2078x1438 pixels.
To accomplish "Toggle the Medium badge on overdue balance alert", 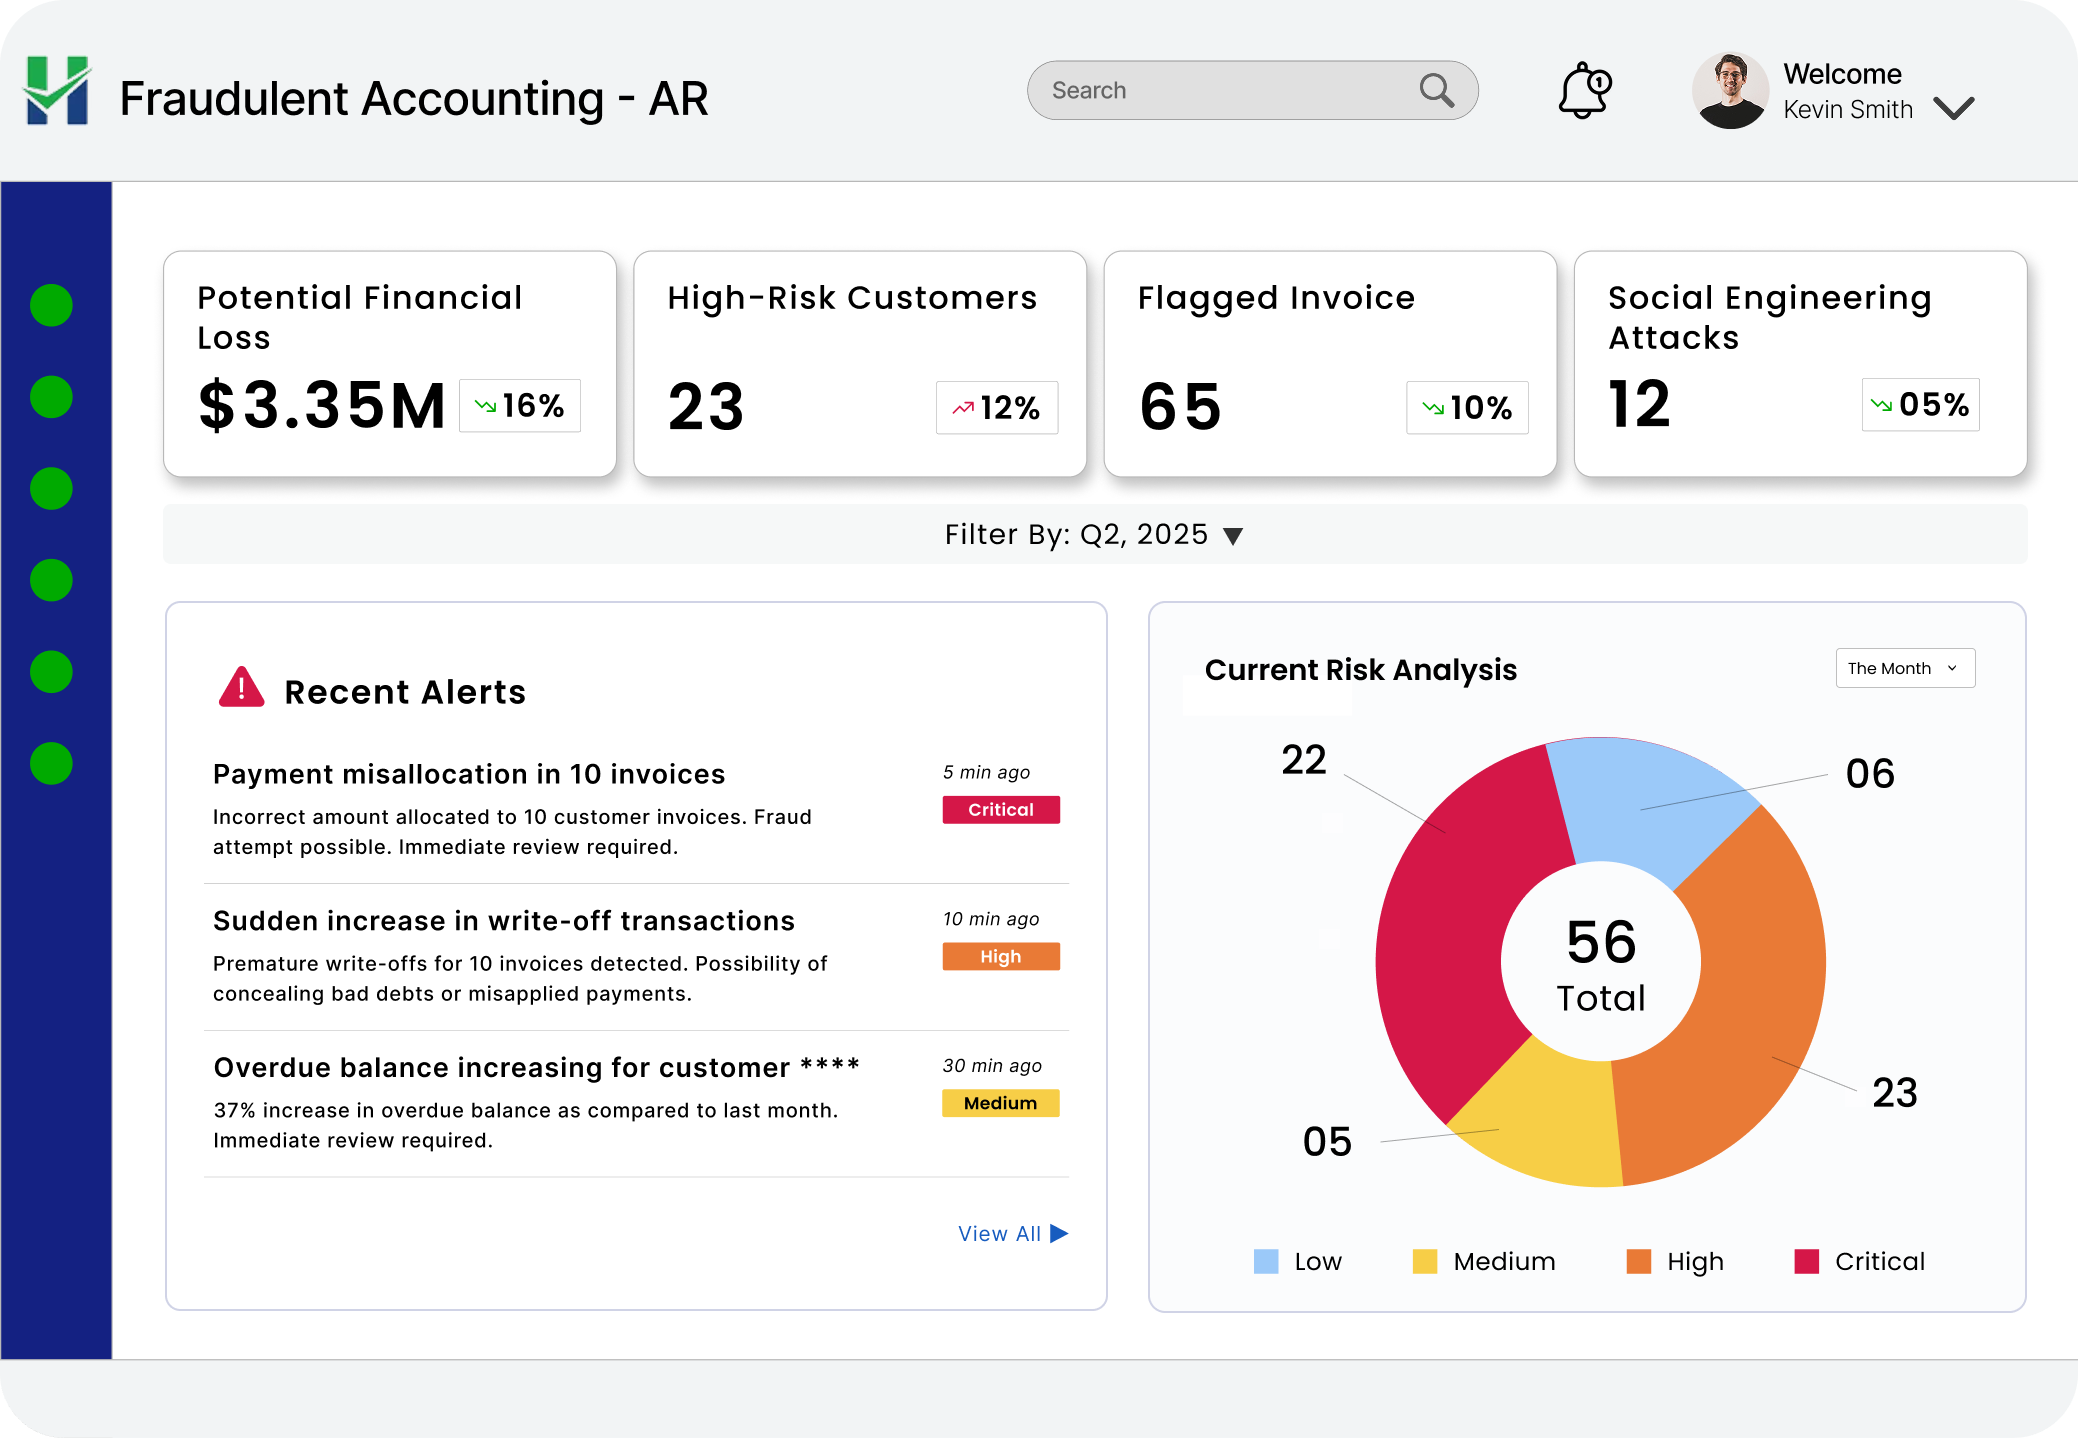I will (x=1000, y=1103).
